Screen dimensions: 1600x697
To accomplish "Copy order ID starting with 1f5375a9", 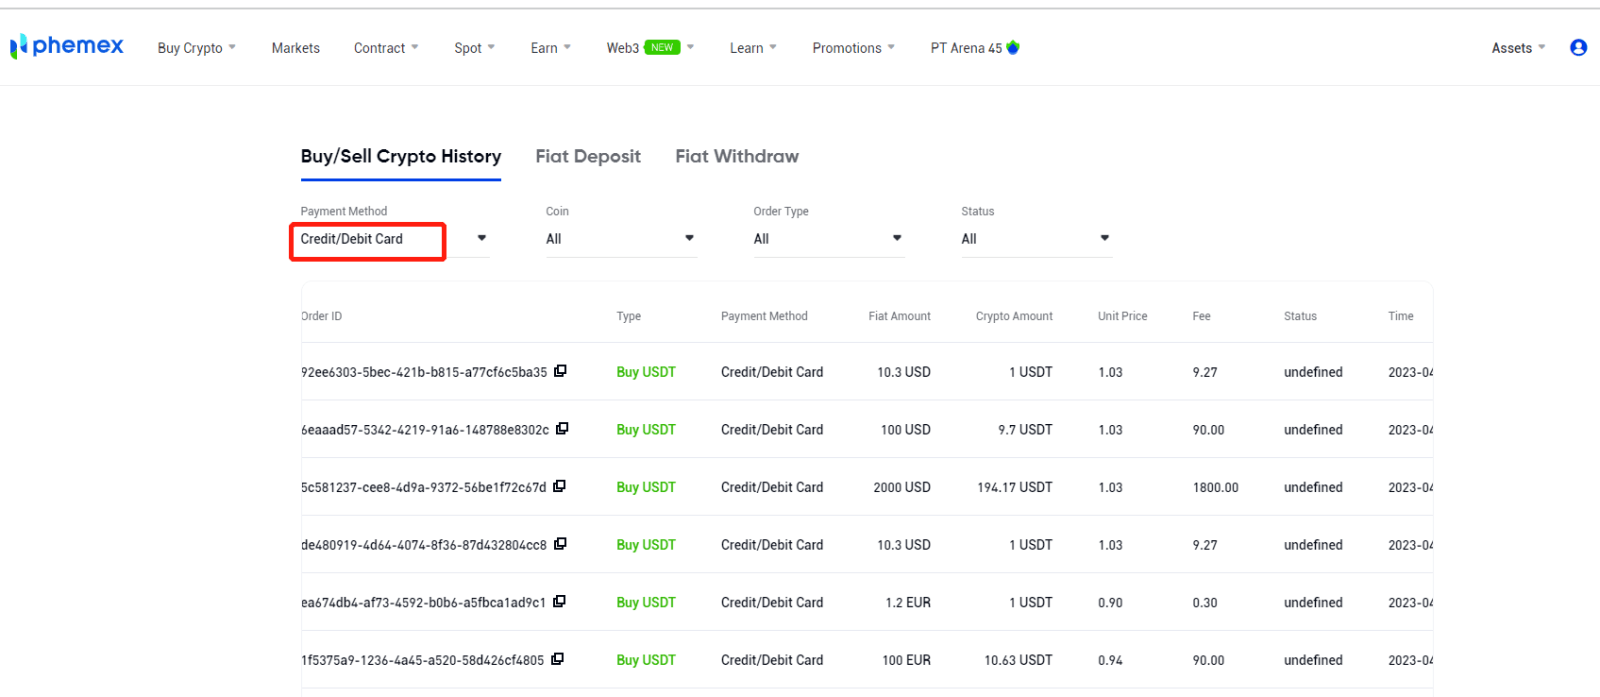I will (x=558, y=659).
